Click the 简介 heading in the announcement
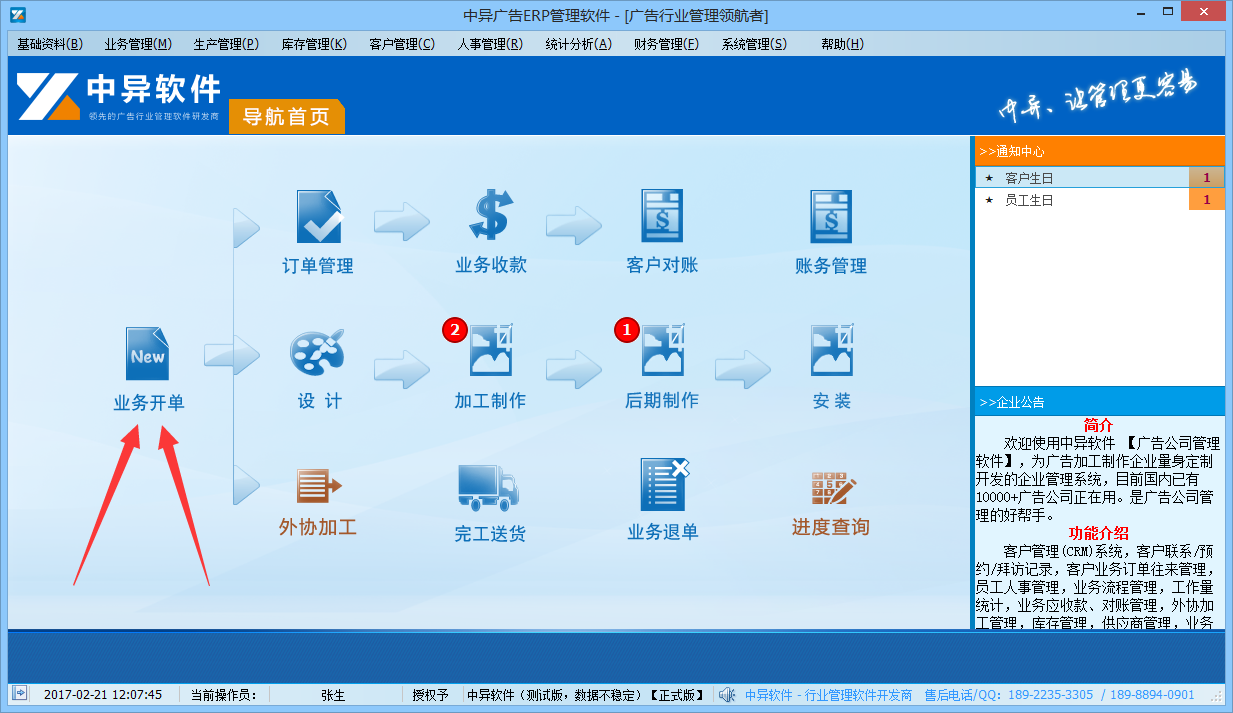 (x=1098, y=425)
